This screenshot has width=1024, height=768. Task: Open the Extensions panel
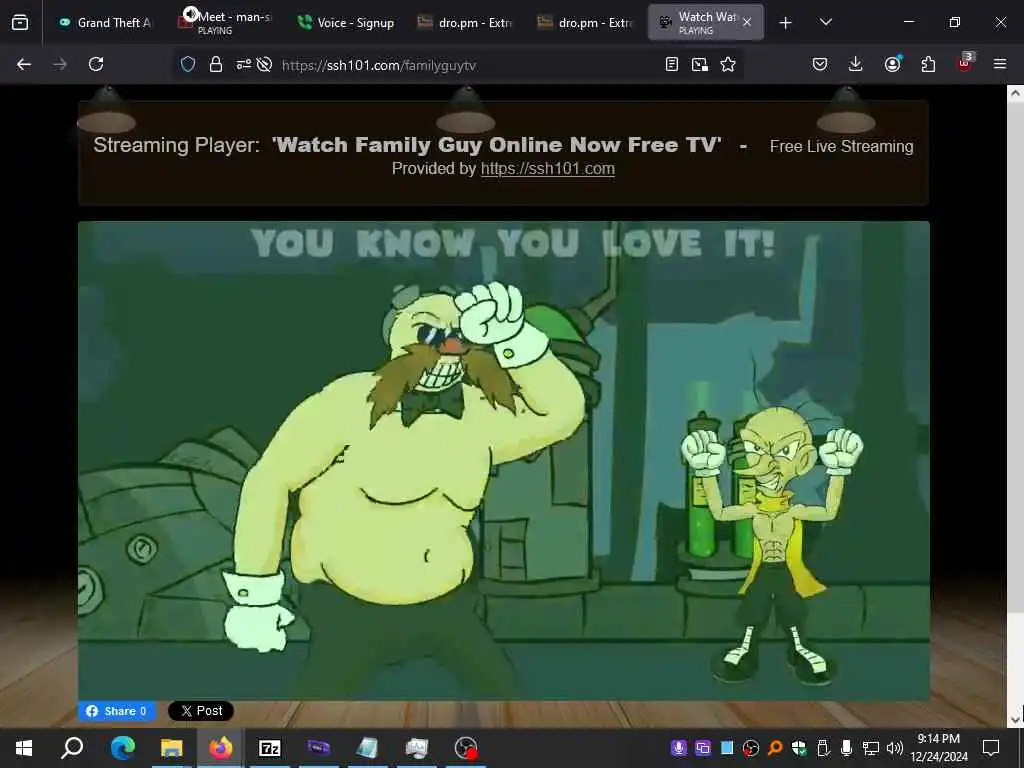coord(928,64)
